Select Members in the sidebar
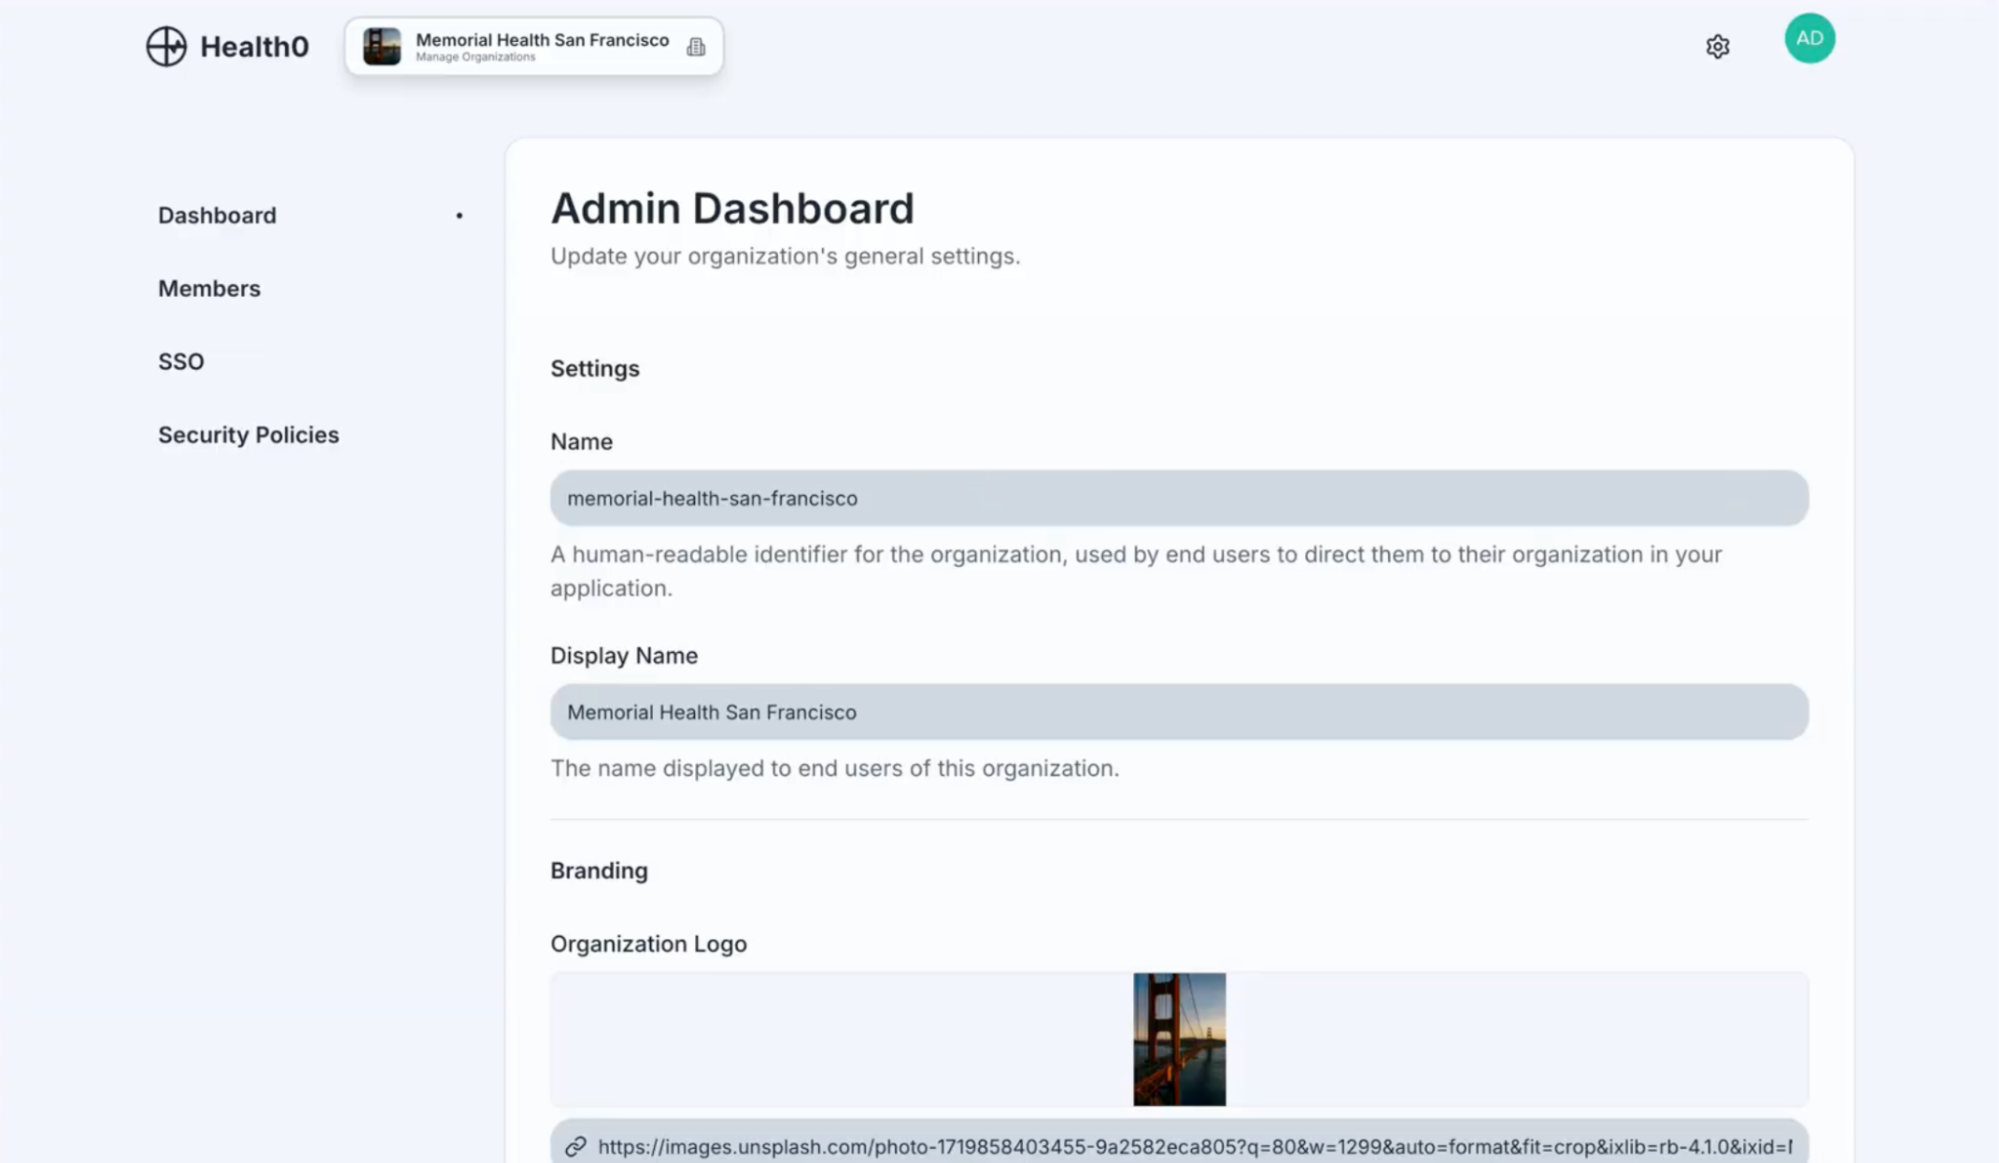This screenshot has width=1999, height=1163. click(208, 288)
